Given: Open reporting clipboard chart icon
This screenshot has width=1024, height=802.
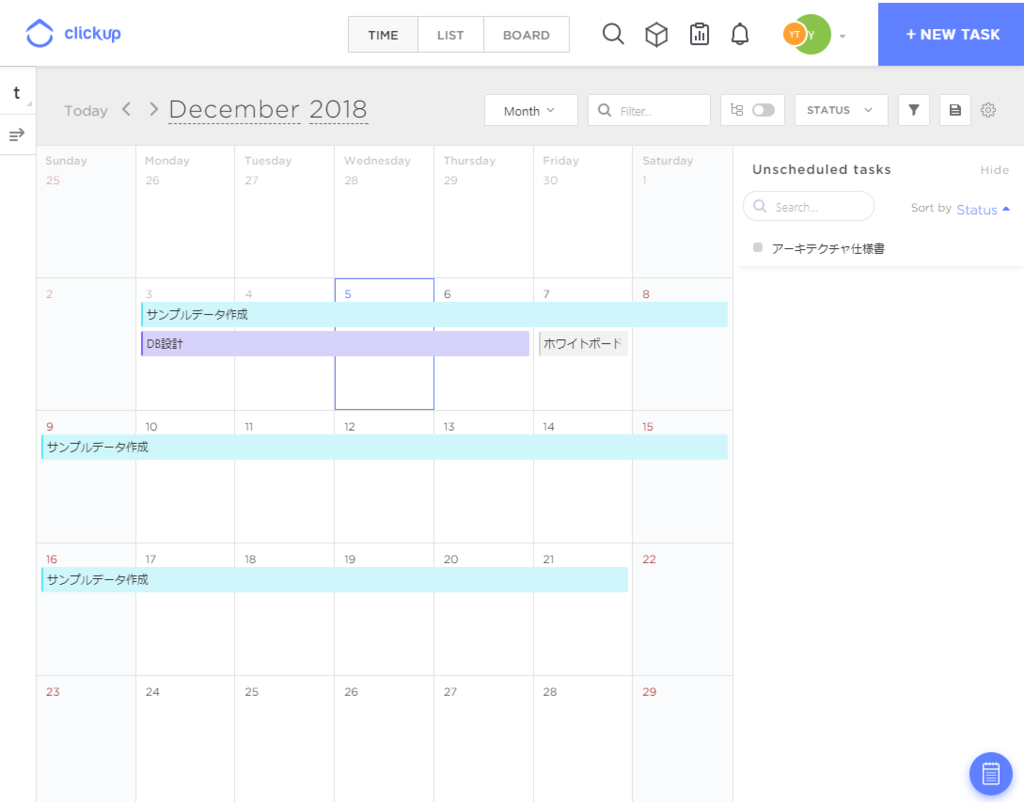Looking at the screenshot, I should [699, 34].
